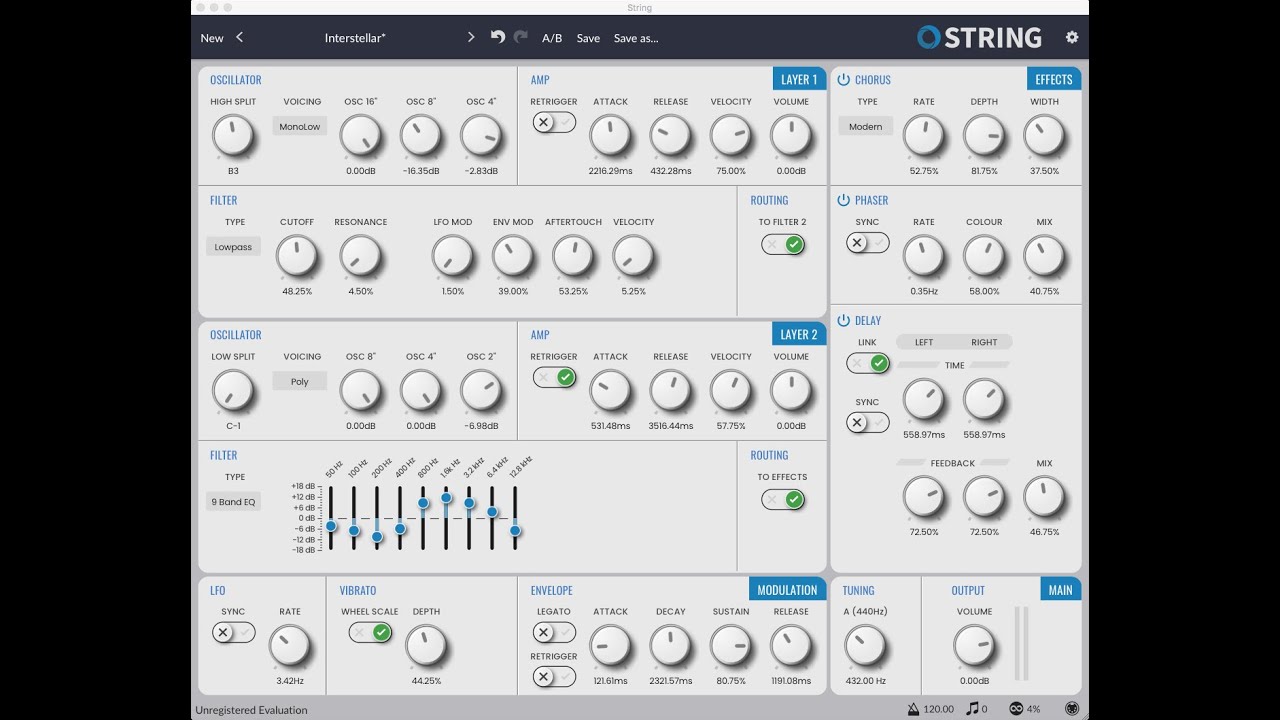
Task: Click the 50 Hz EQ slider
Action: tap(331, 518)
